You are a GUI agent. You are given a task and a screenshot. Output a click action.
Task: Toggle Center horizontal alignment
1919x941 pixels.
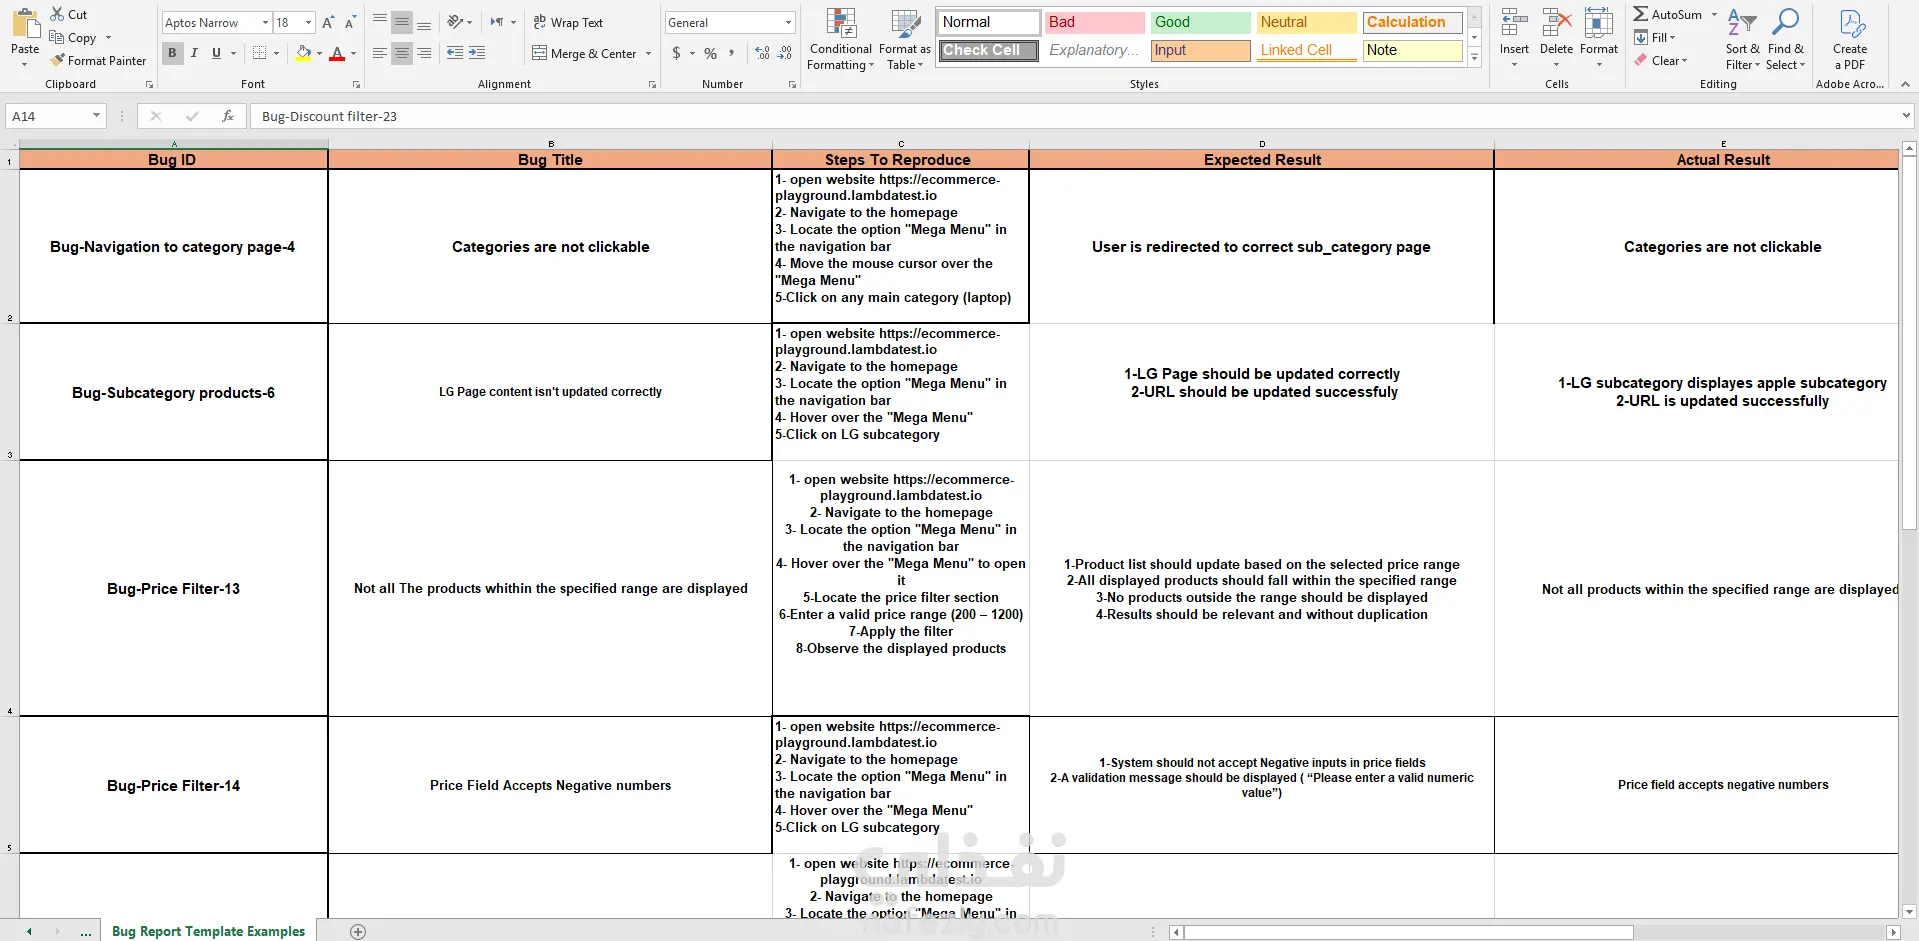tap(402, 53)
